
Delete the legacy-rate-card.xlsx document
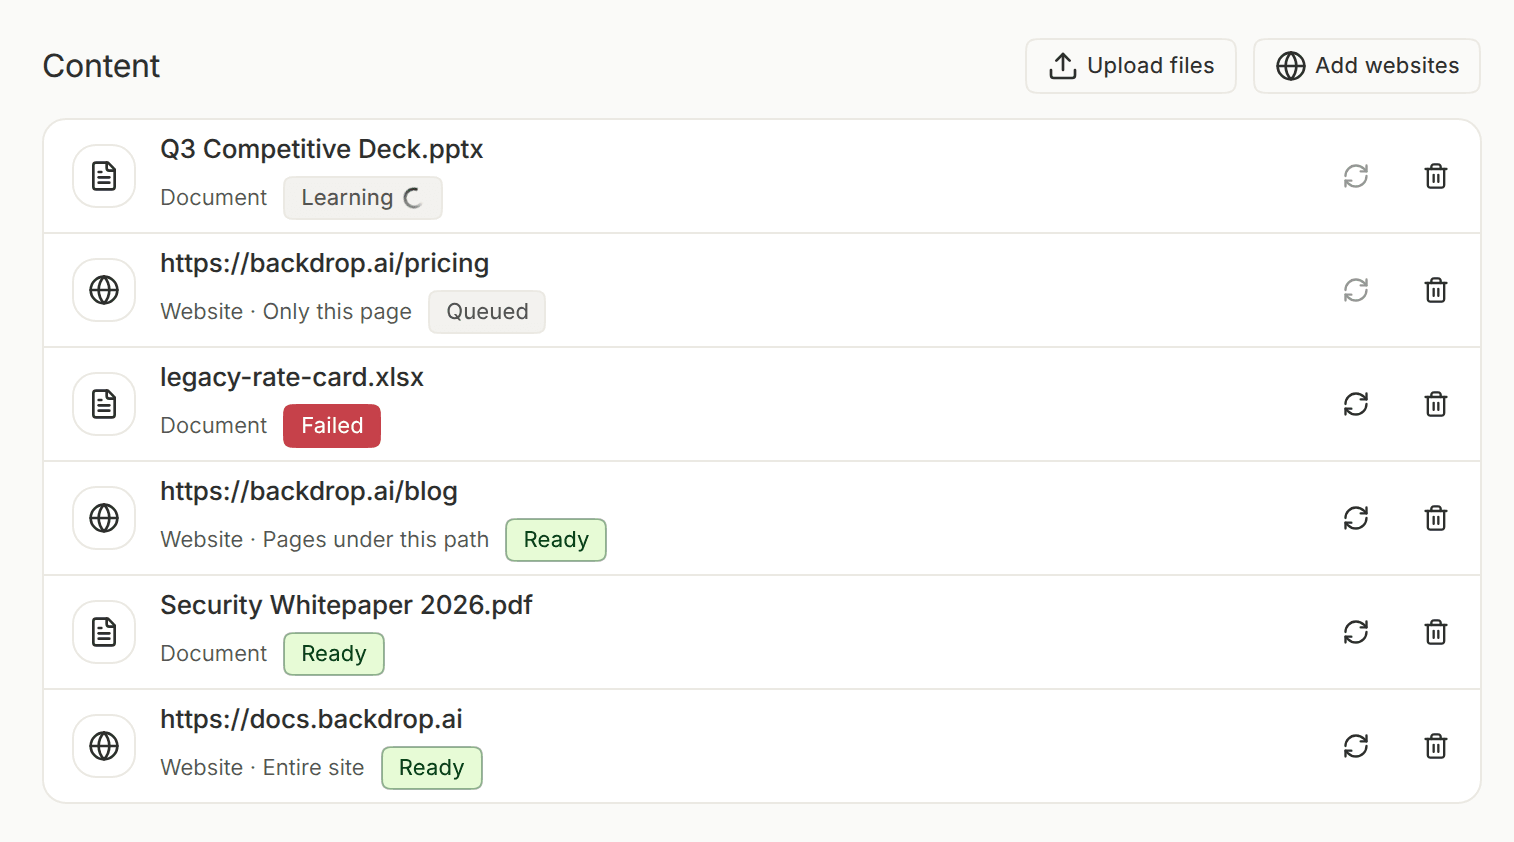click(x=1436, y=404)
